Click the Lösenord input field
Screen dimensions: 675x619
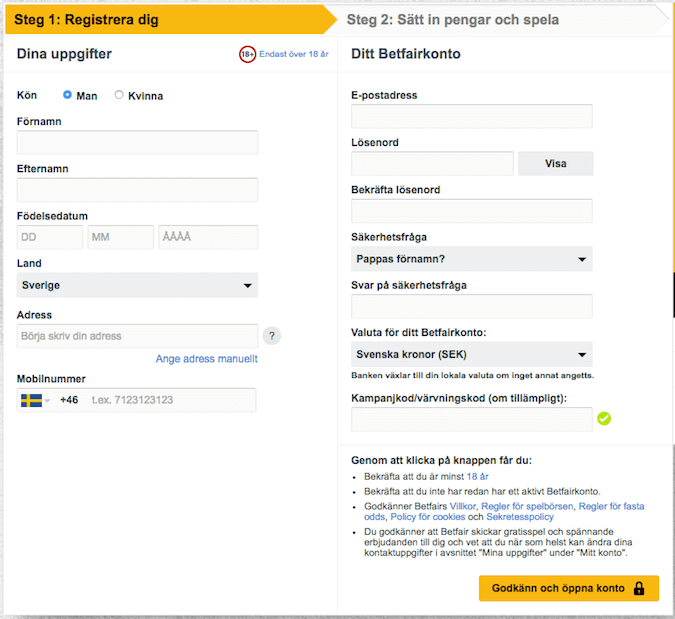click(x=432, y=164)
